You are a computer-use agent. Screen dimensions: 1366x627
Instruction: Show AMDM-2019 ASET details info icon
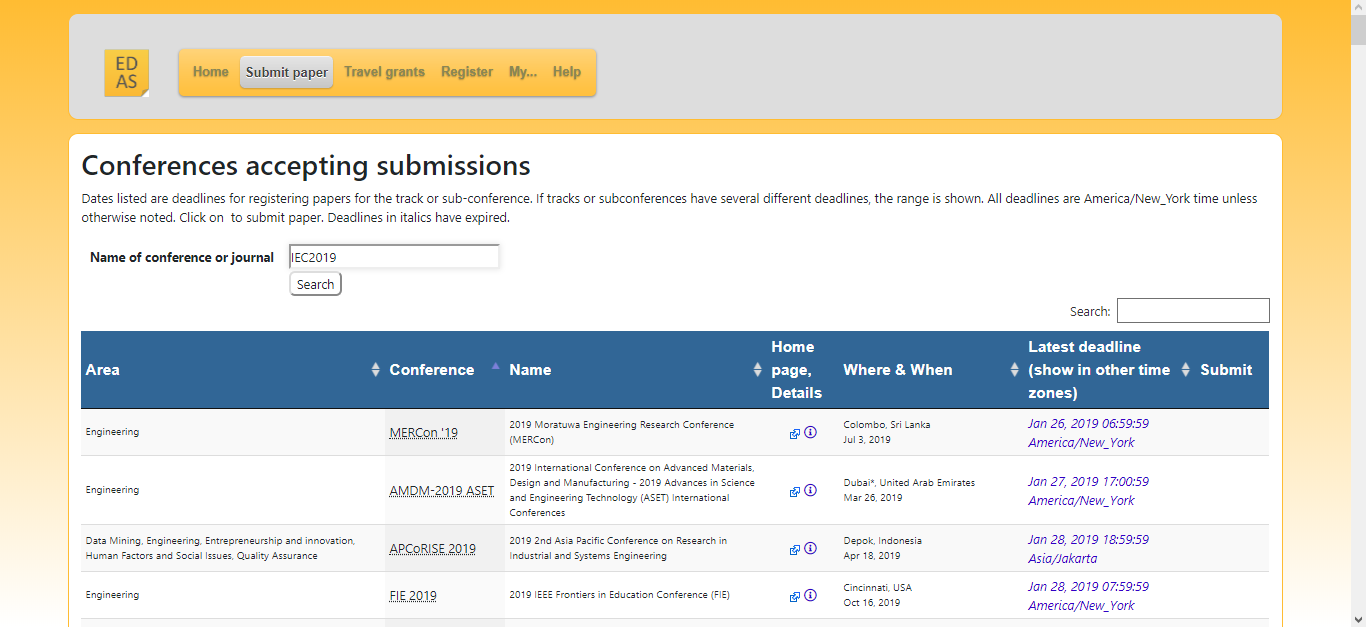[x=810, y=490]
